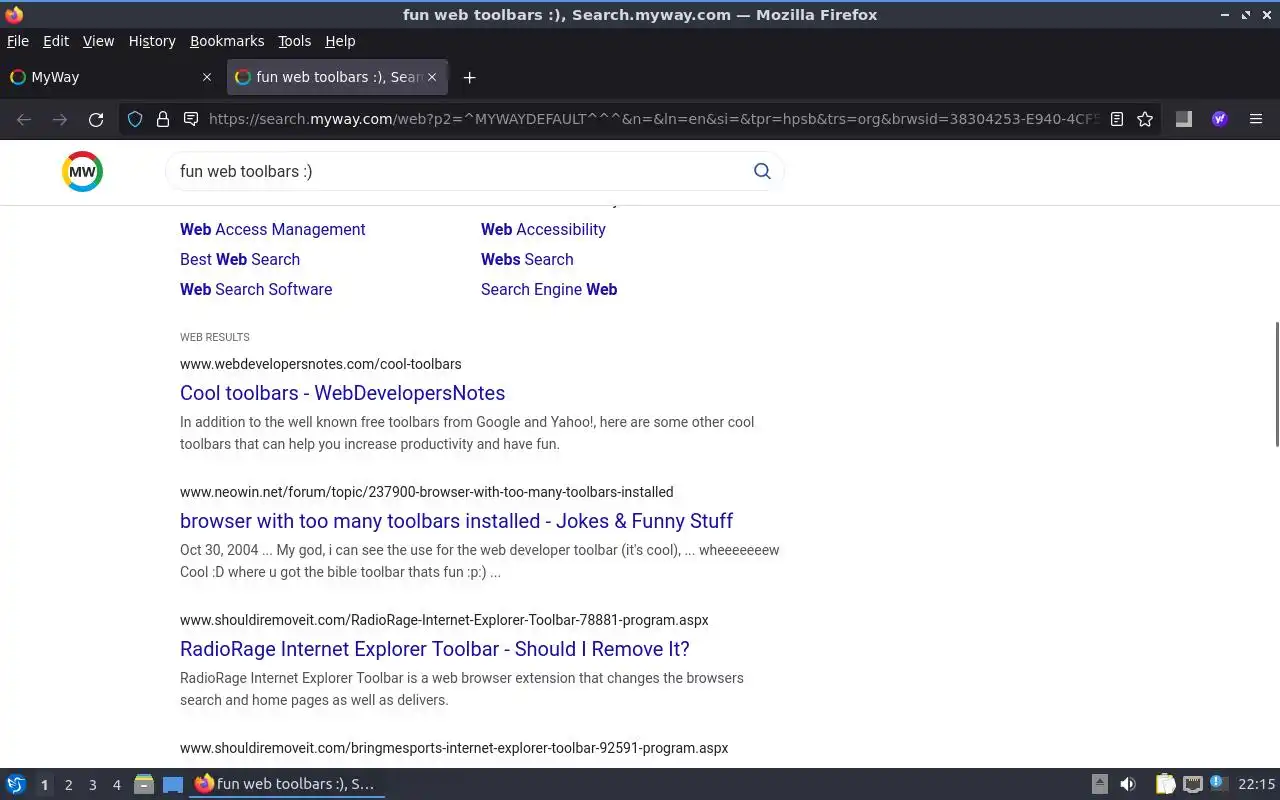This screenshot has width=1280, height=800.
Task: Open the Bookmarks menu
Action: pos(227,41)
